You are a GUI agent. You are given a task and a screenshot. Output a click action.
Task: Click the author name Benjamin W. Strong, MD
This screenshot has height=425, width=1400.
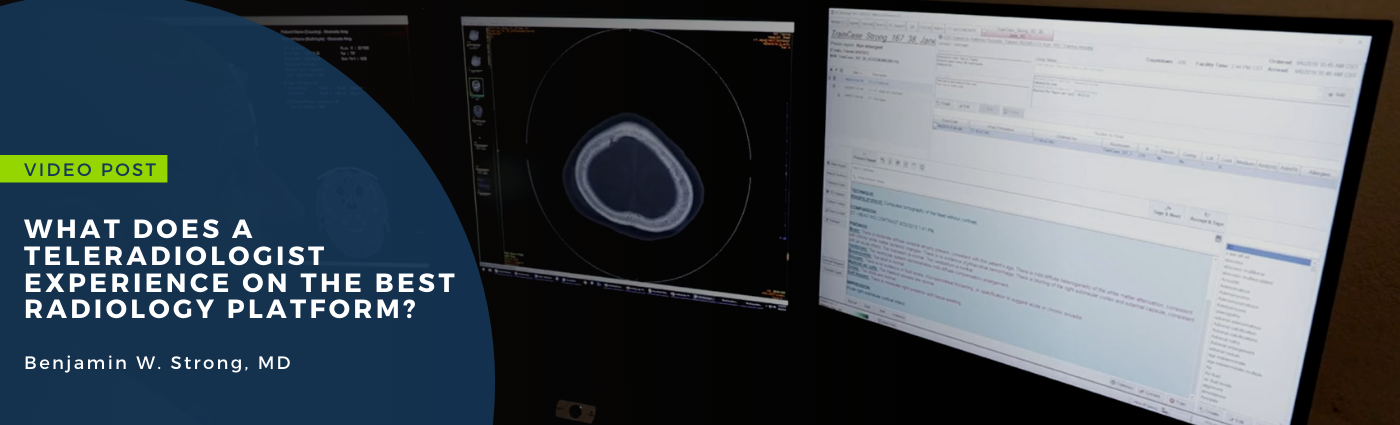click(158, 363)
